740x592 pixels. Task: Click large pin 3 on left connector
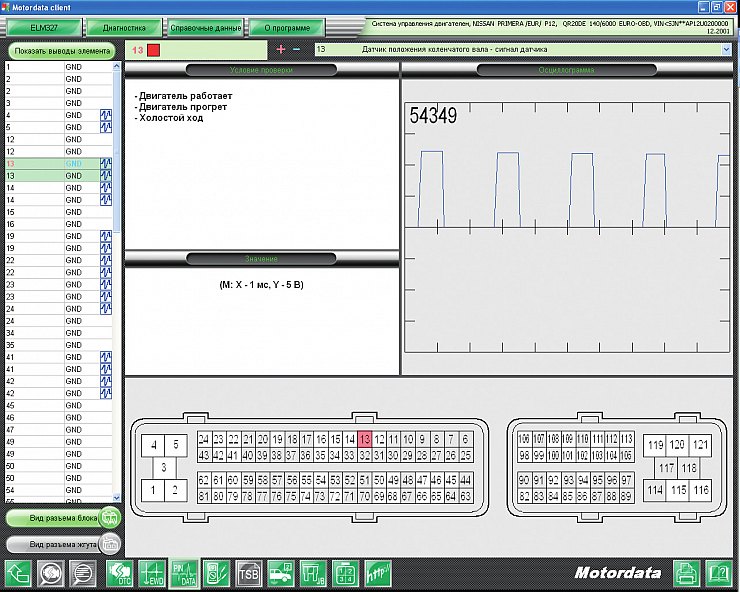(x=164, y=467)
